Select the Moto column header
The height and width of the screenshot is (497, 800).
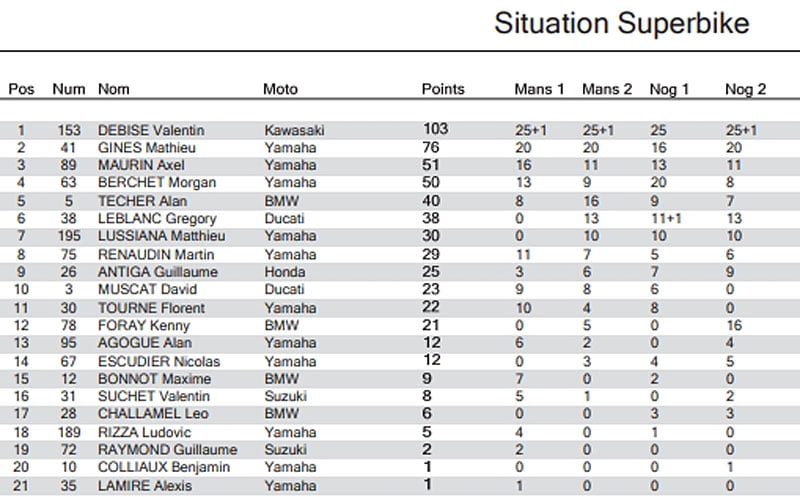tap(280, 89)
